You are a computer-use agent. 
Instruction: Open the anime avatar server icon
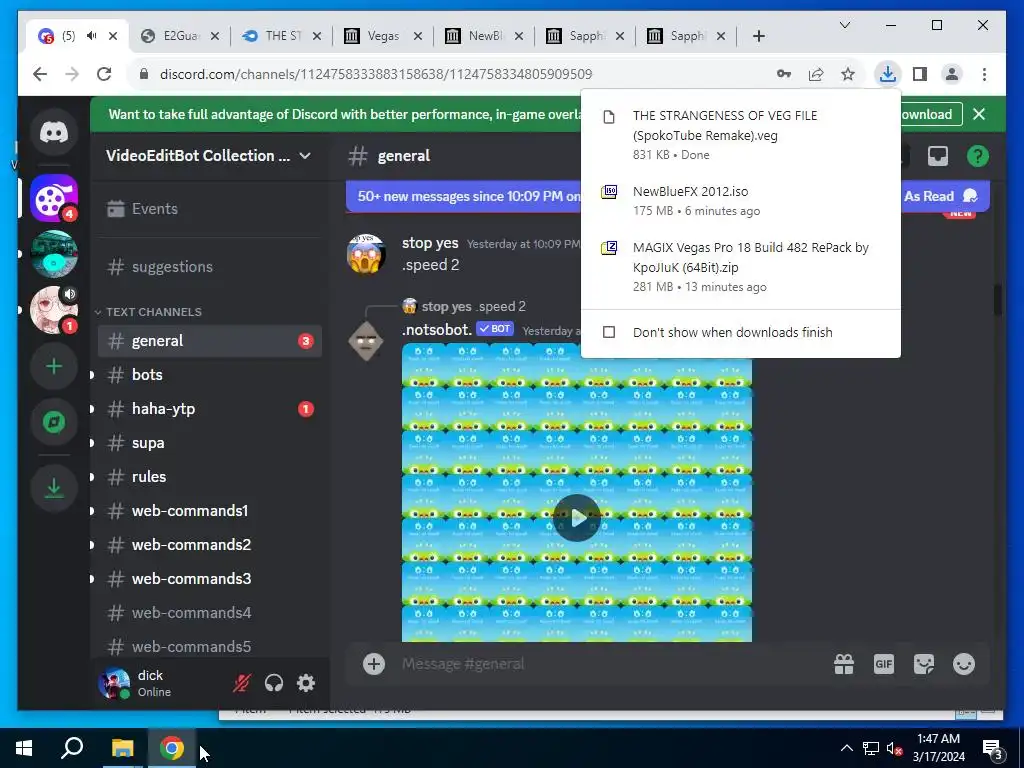pyautogui.click(x=54, y=310)
